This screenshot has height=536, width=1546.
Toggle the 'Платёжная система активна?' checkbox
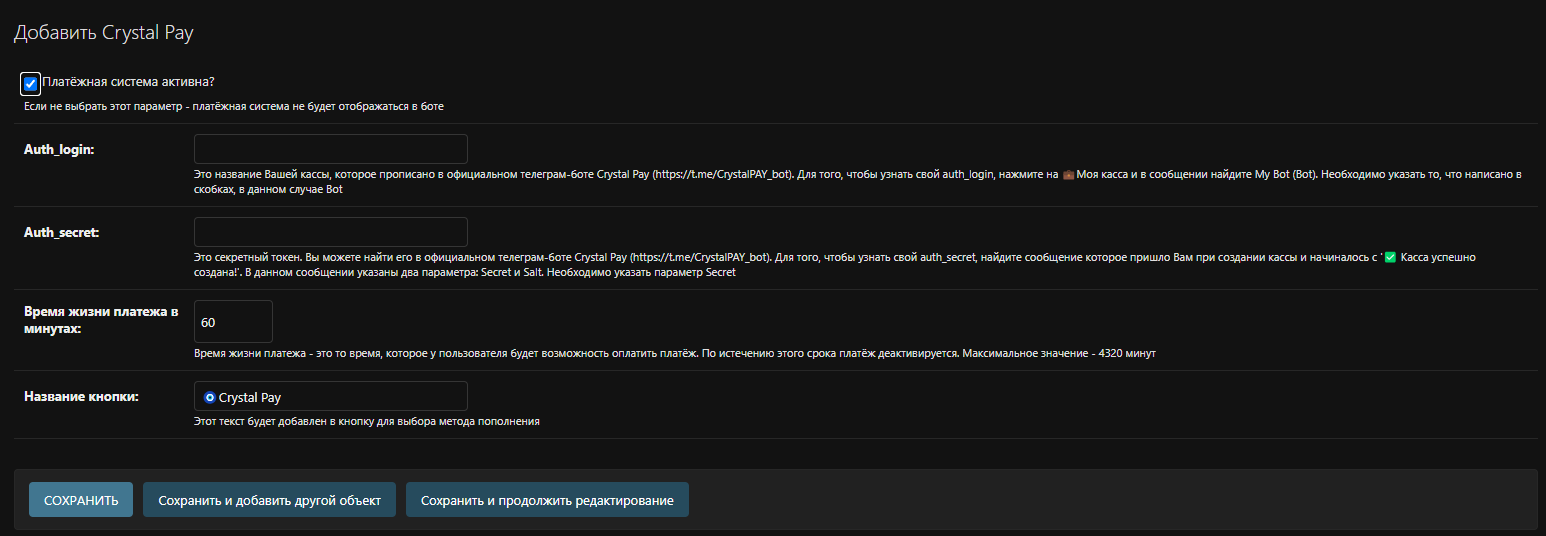point(30,83)
